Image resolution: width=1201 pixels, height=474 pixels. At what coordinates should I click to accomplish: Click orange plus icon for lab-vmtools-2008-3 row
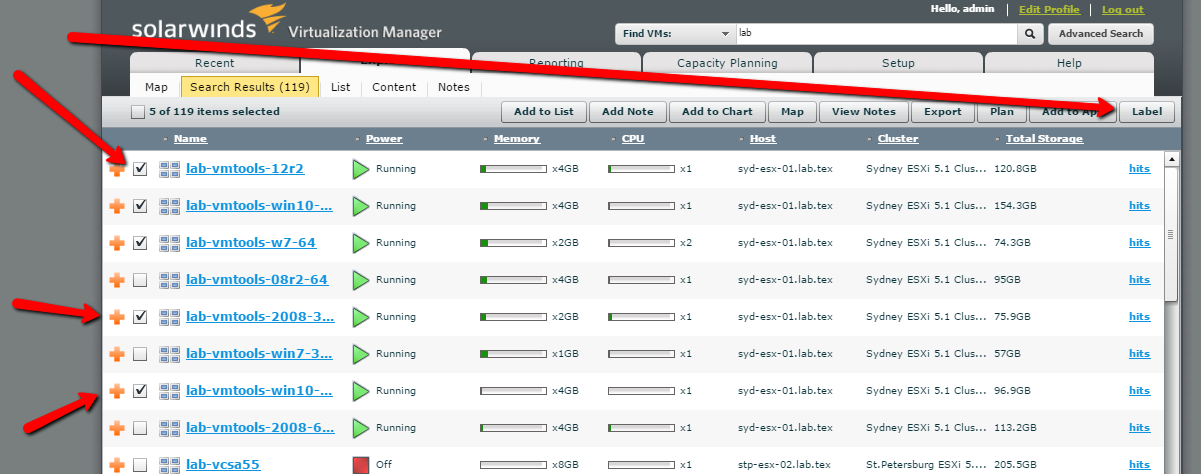pyautogui.click(x=117, y=317)
